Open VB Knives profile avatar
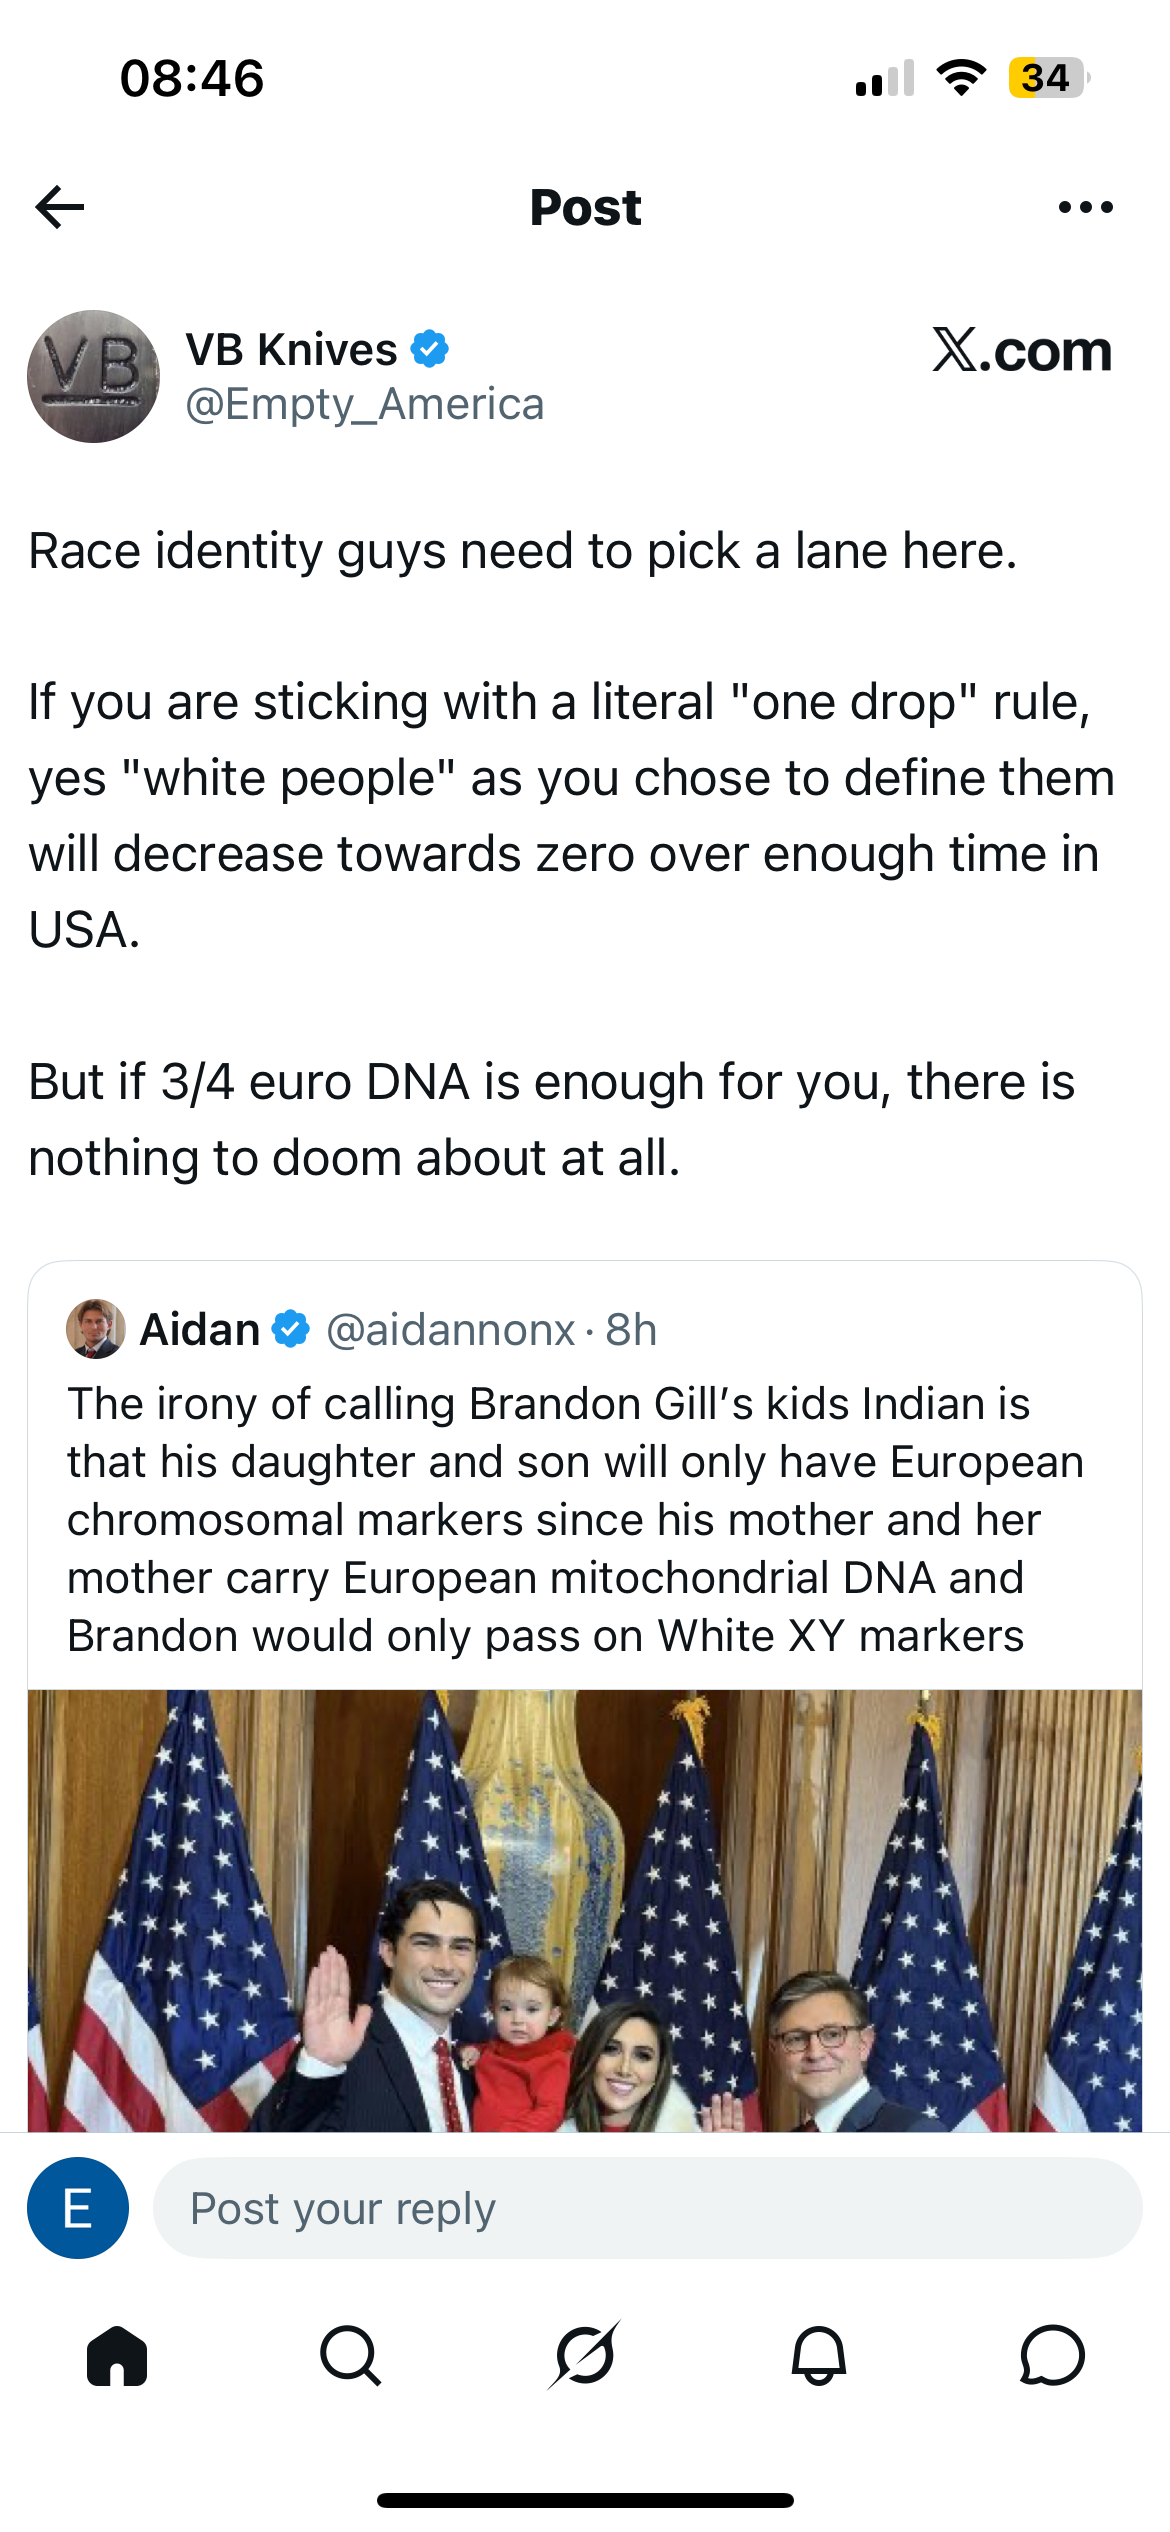Screen dimensions: 1170x2532 93,376
